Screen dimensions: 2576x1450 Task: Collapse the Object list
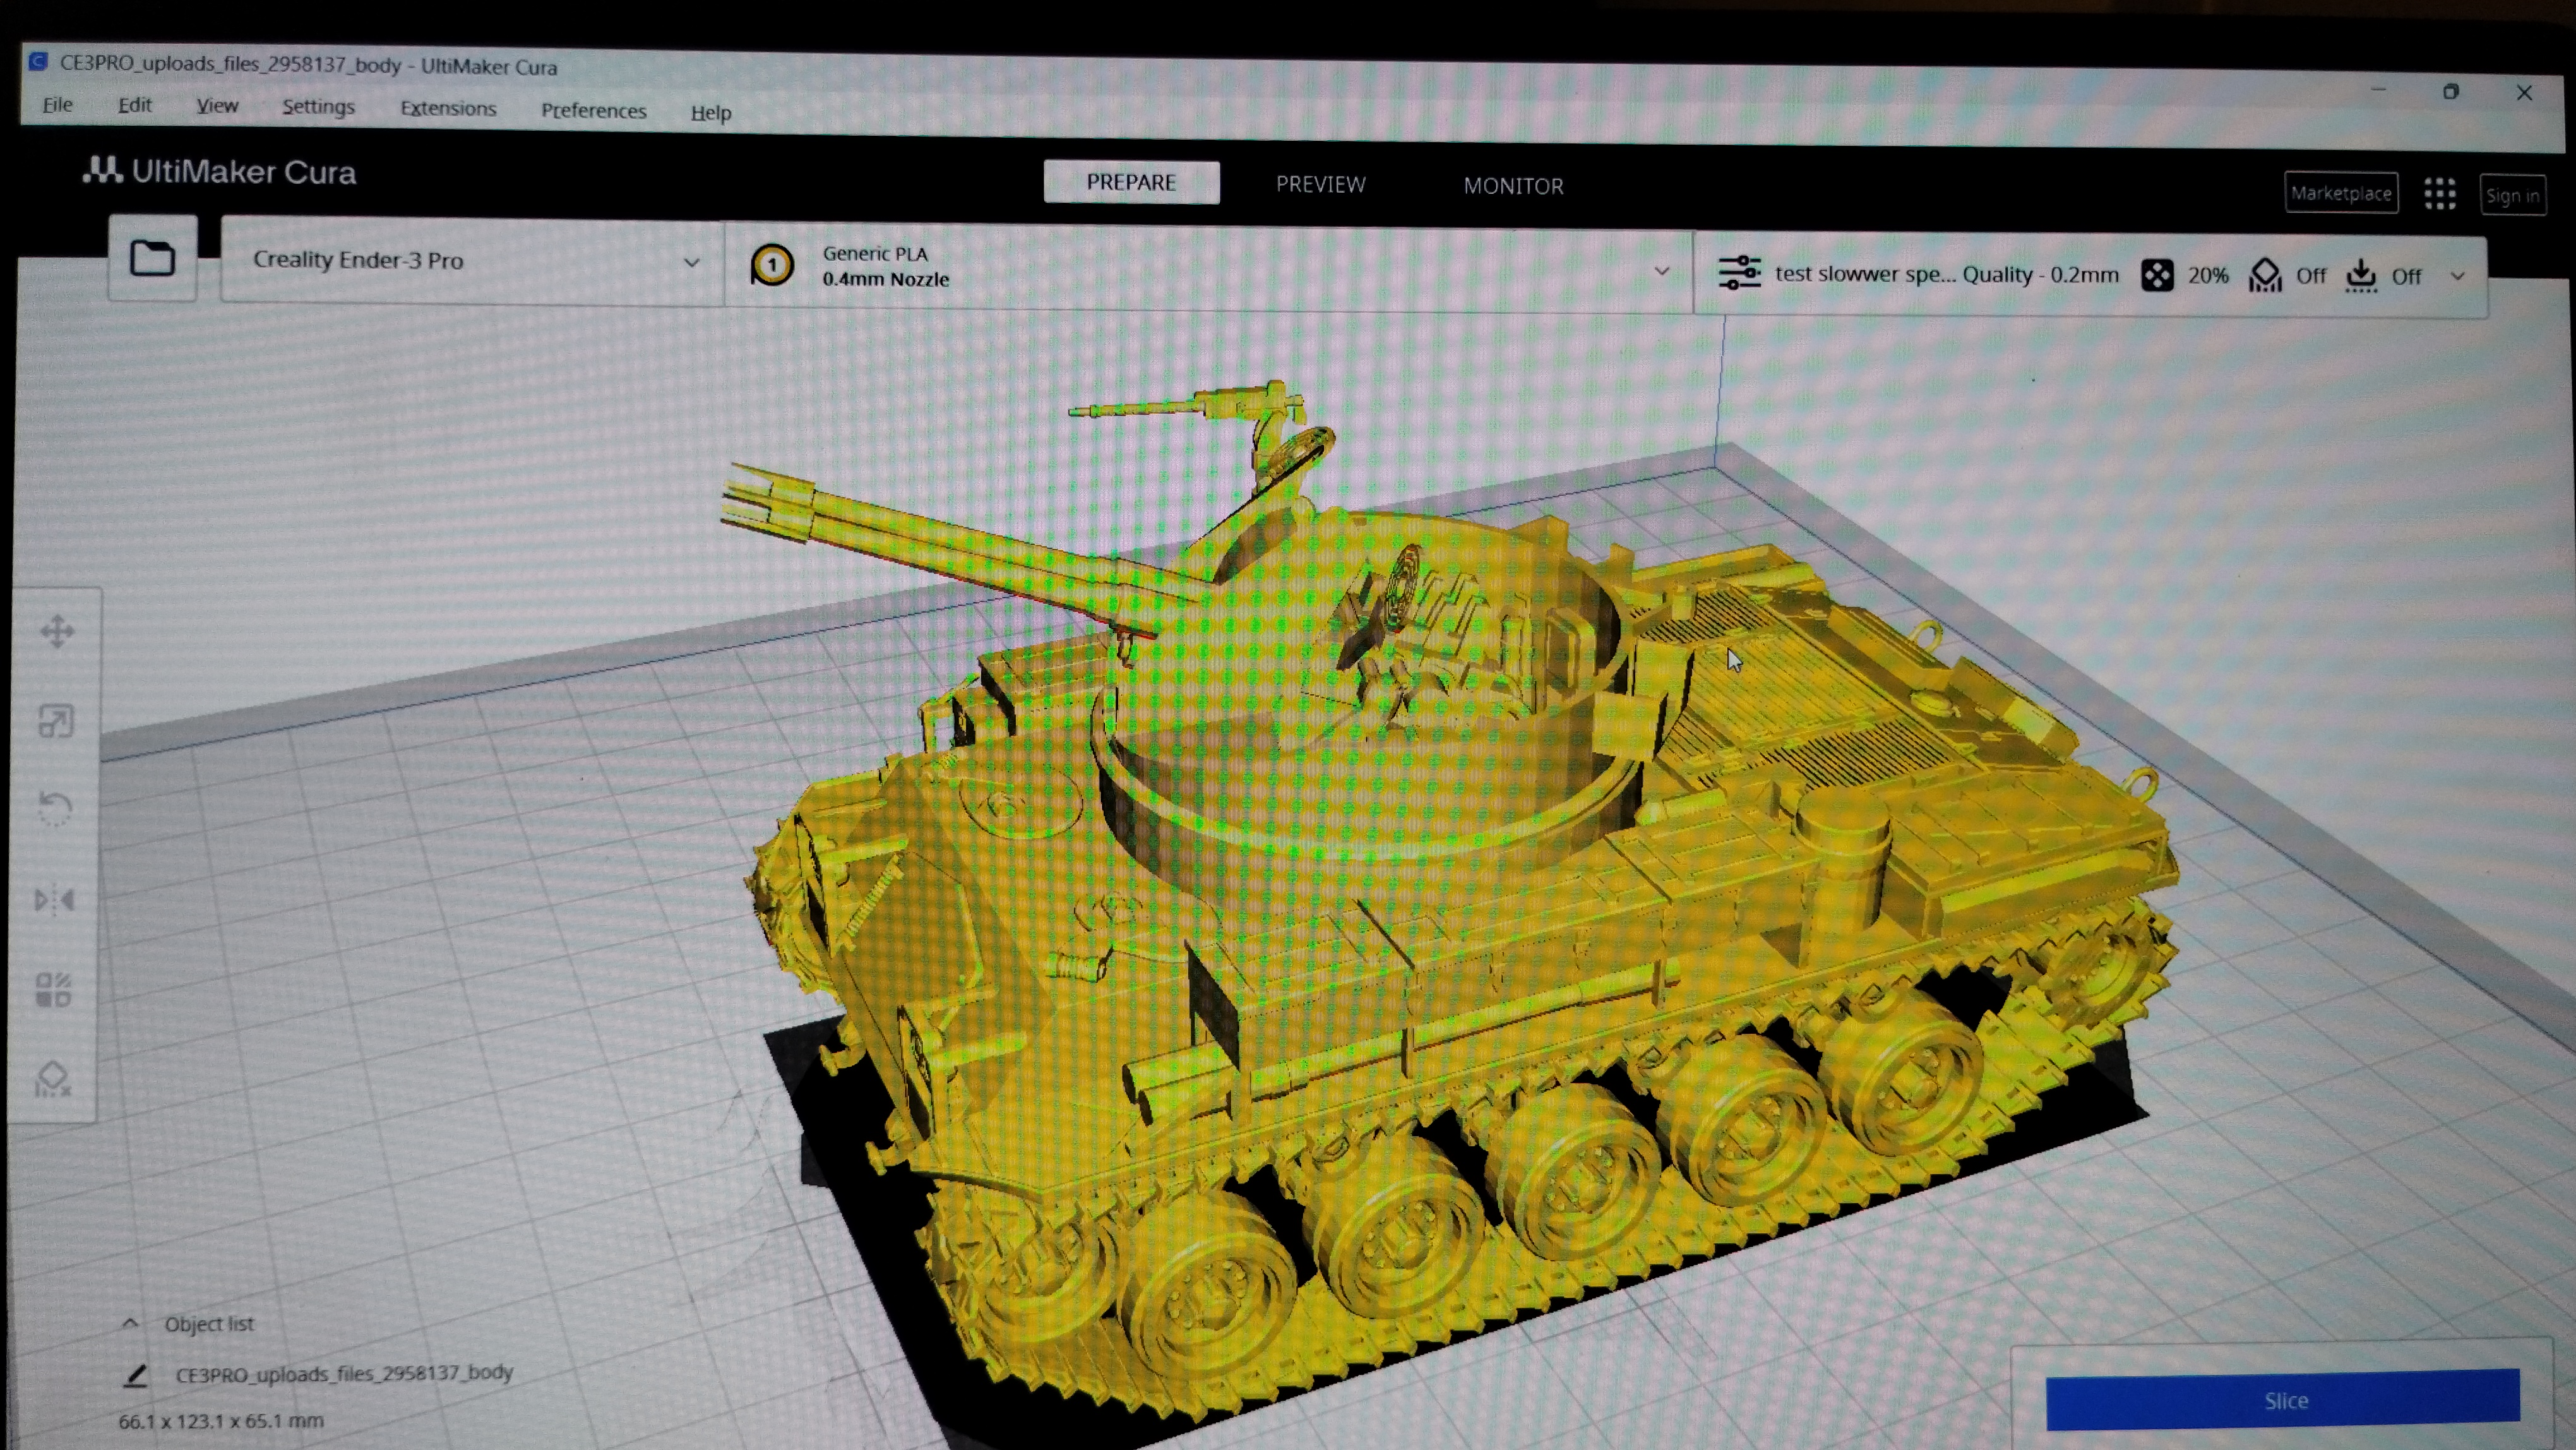click(x=129, y=1323)
